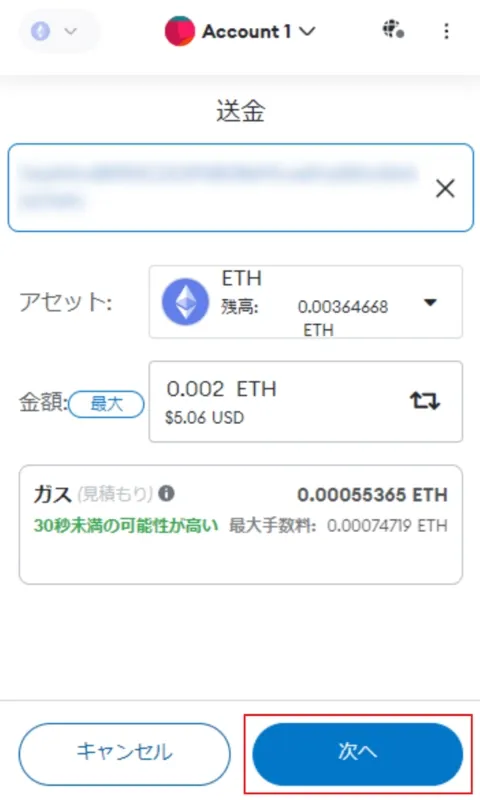Image resolution: width=480 pixels, height=800 pixels.
Task: Click the gas estimate info icon
Action: (166, 493)
